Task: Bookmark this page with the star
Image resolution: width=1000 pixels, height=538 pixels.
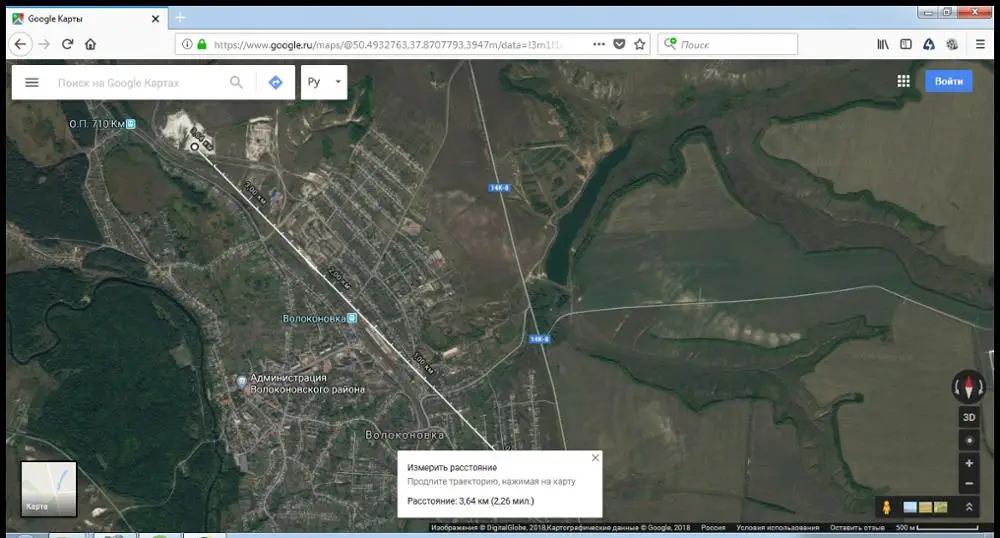Action: (640, 44)
